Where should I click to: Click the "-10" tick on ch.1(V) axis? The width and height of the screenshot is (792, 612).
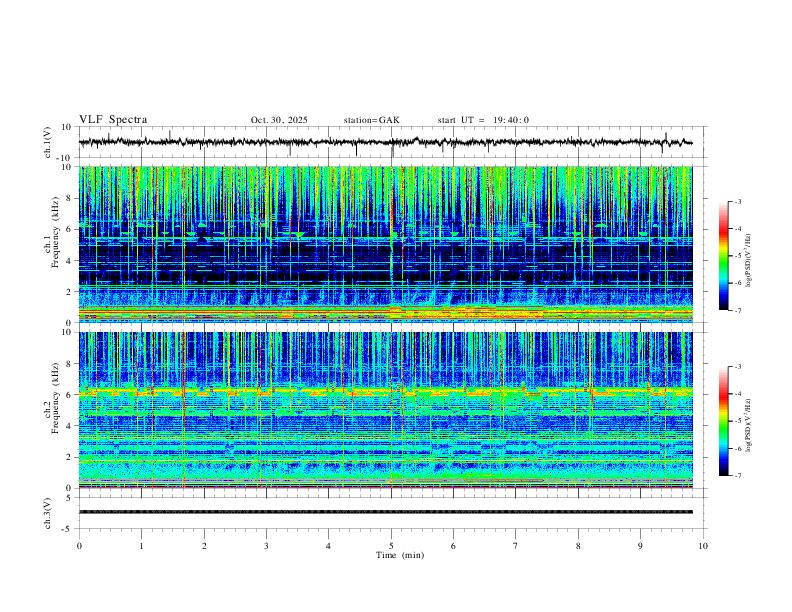coord(64,158)
